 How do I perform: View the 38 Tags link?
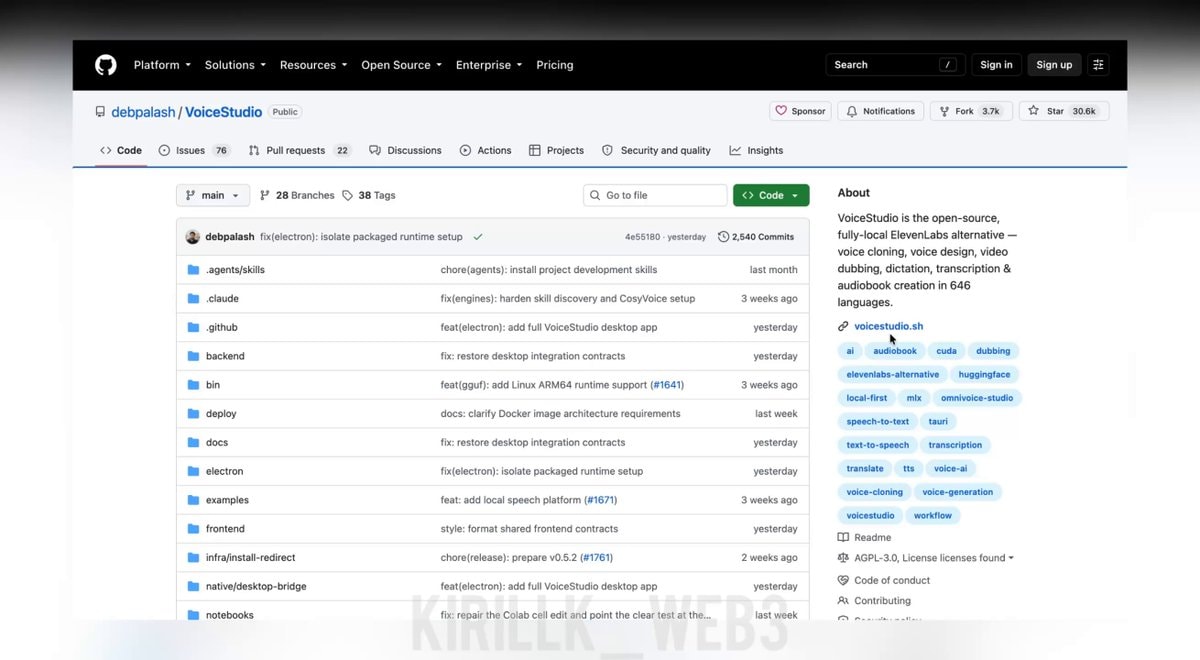369,195
